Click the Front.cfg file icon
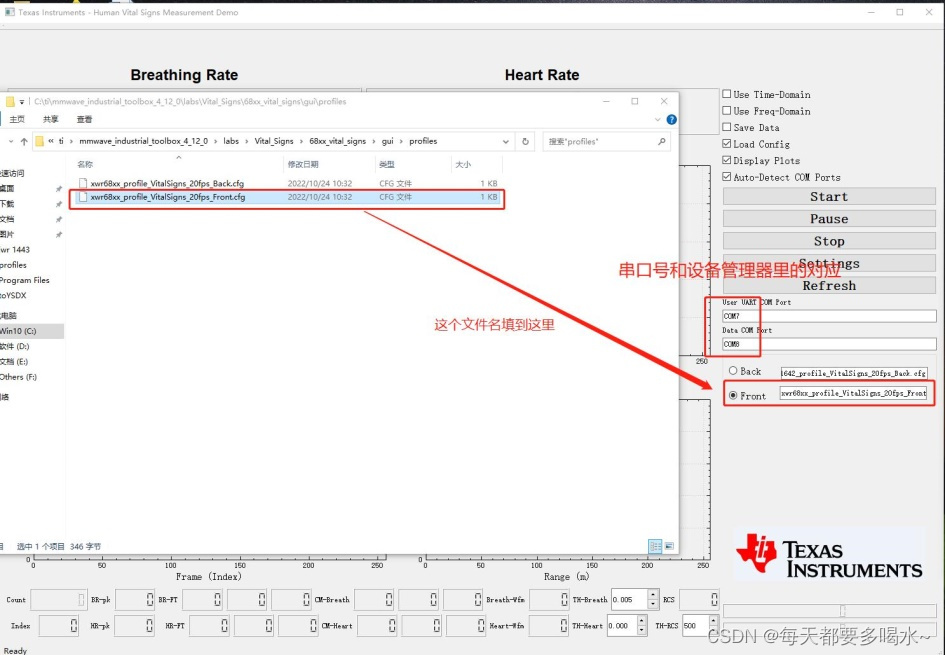945x655 pixels. pyautogui.click(x=83, y=197)
